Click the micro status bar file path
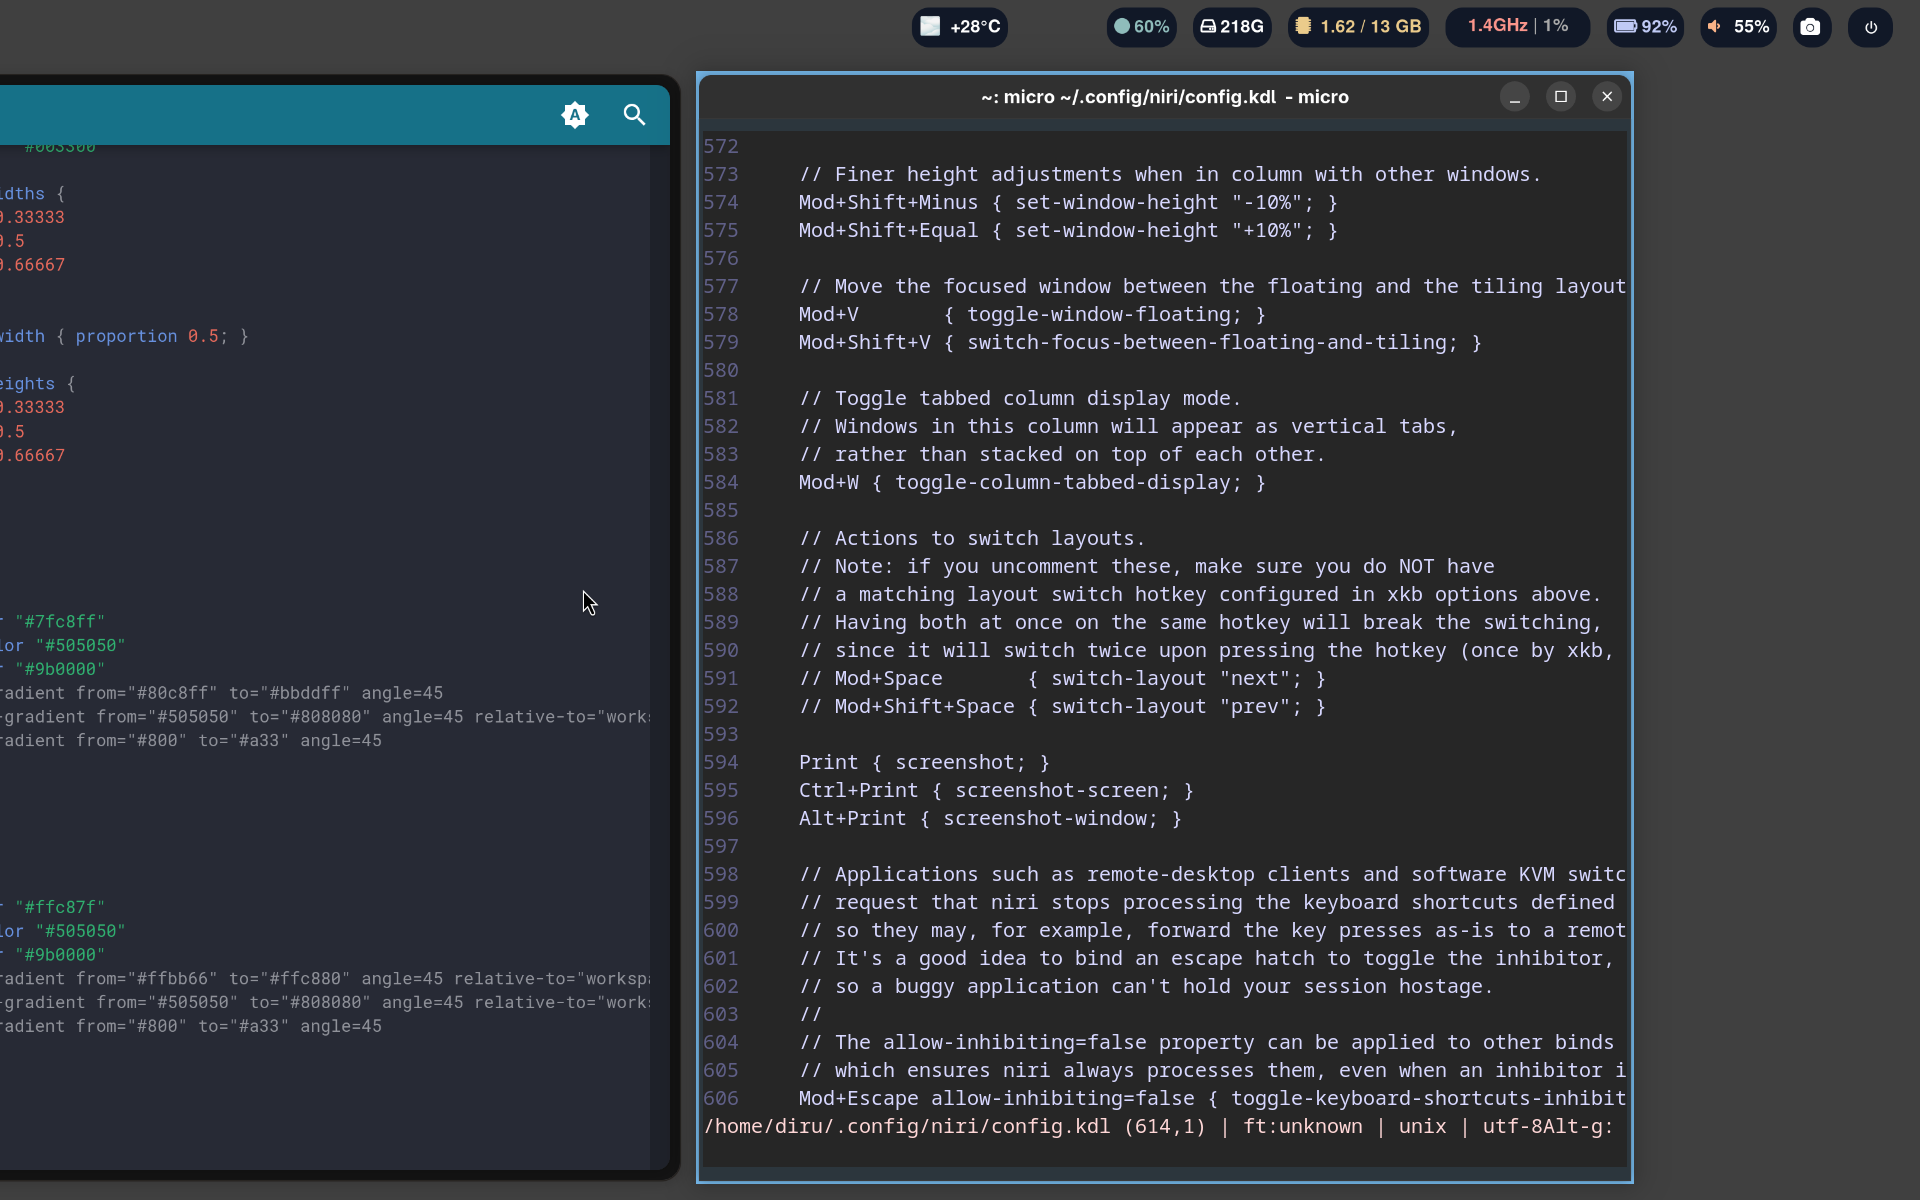The height and width of the screenshot is (1200, 1920). 906,1127
